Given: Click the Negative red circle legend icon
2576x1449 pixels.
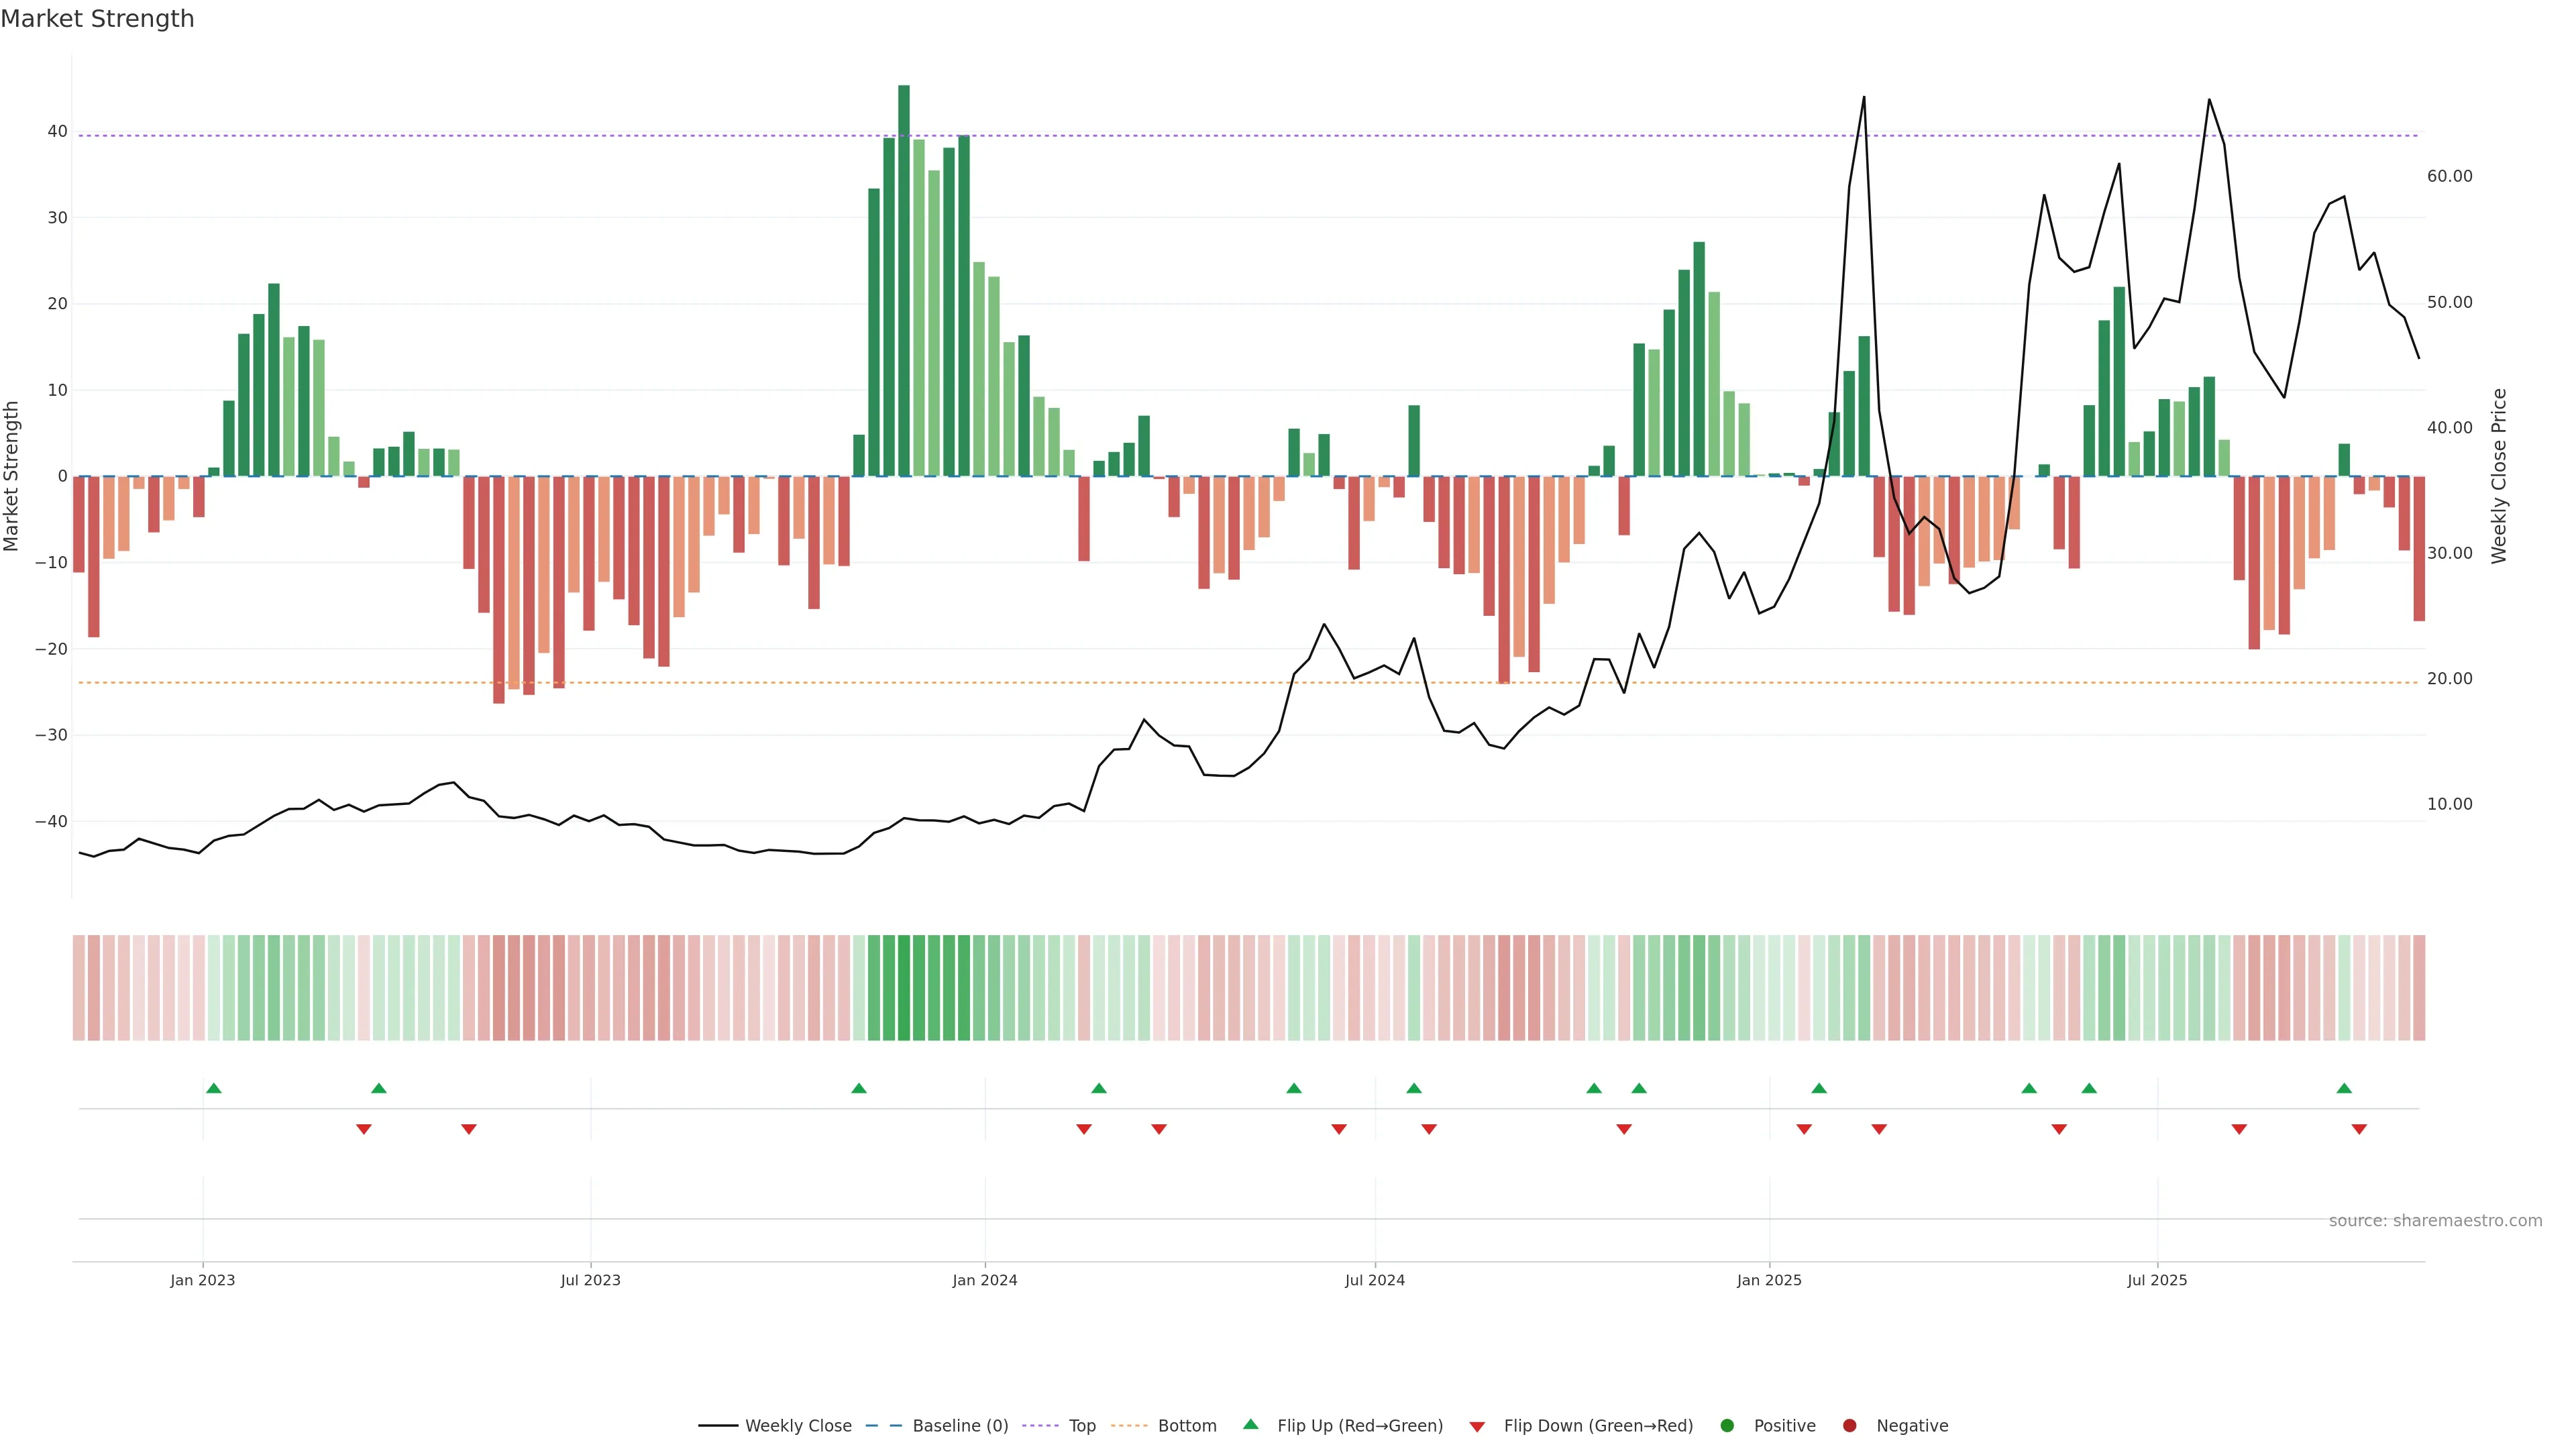Looking at the screenshot, I should [x=1849, y=1426].
